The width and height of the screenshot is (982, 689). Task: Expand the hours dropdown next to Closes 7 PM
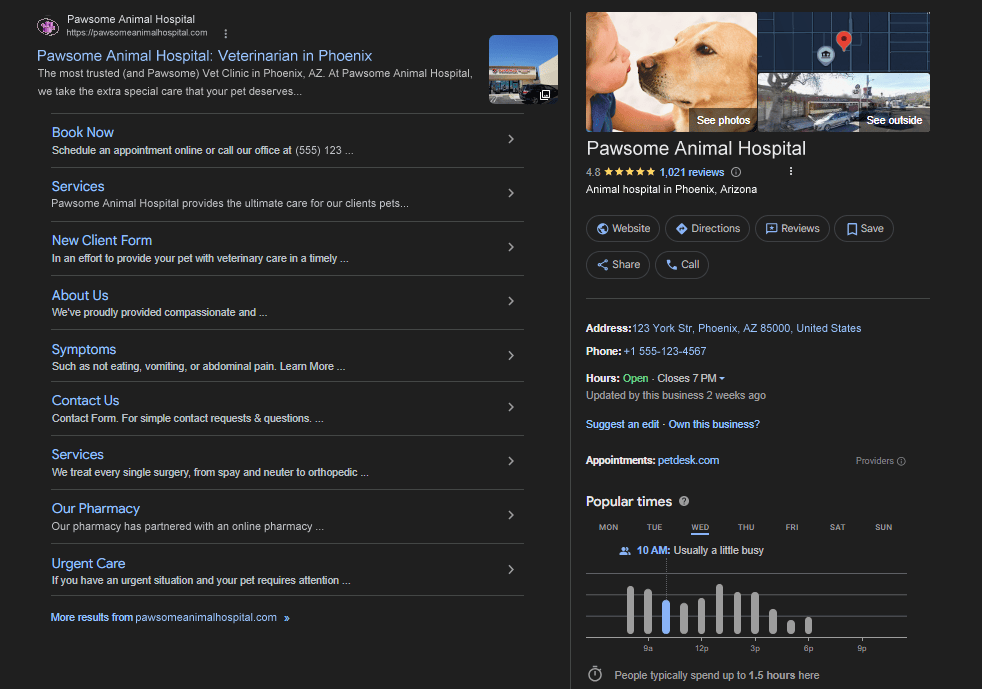click(x=722, y=378)
